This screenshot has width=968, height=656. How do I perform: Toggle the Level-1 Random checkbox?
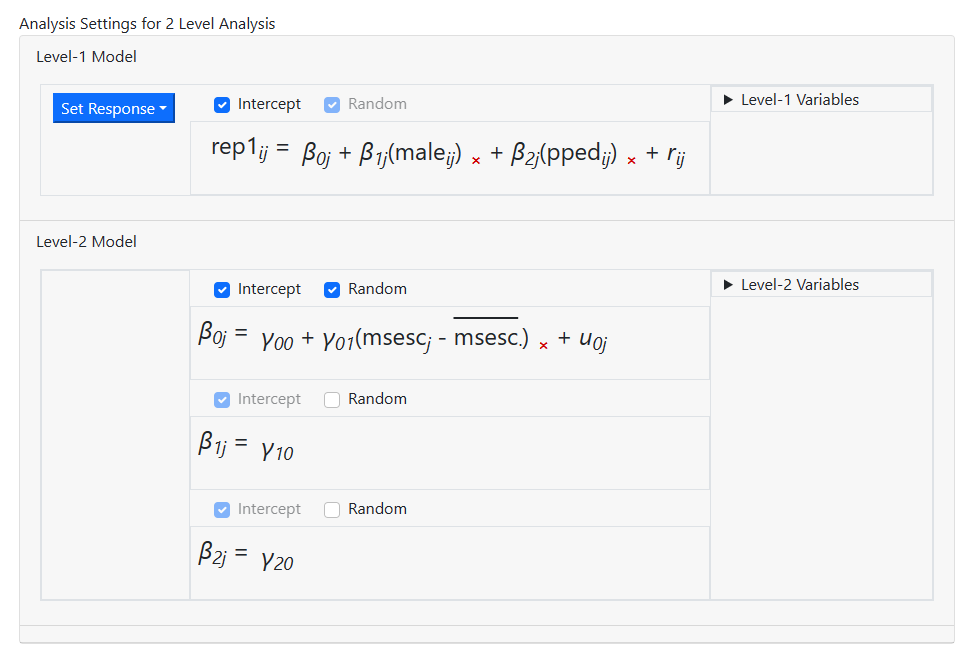332,104
